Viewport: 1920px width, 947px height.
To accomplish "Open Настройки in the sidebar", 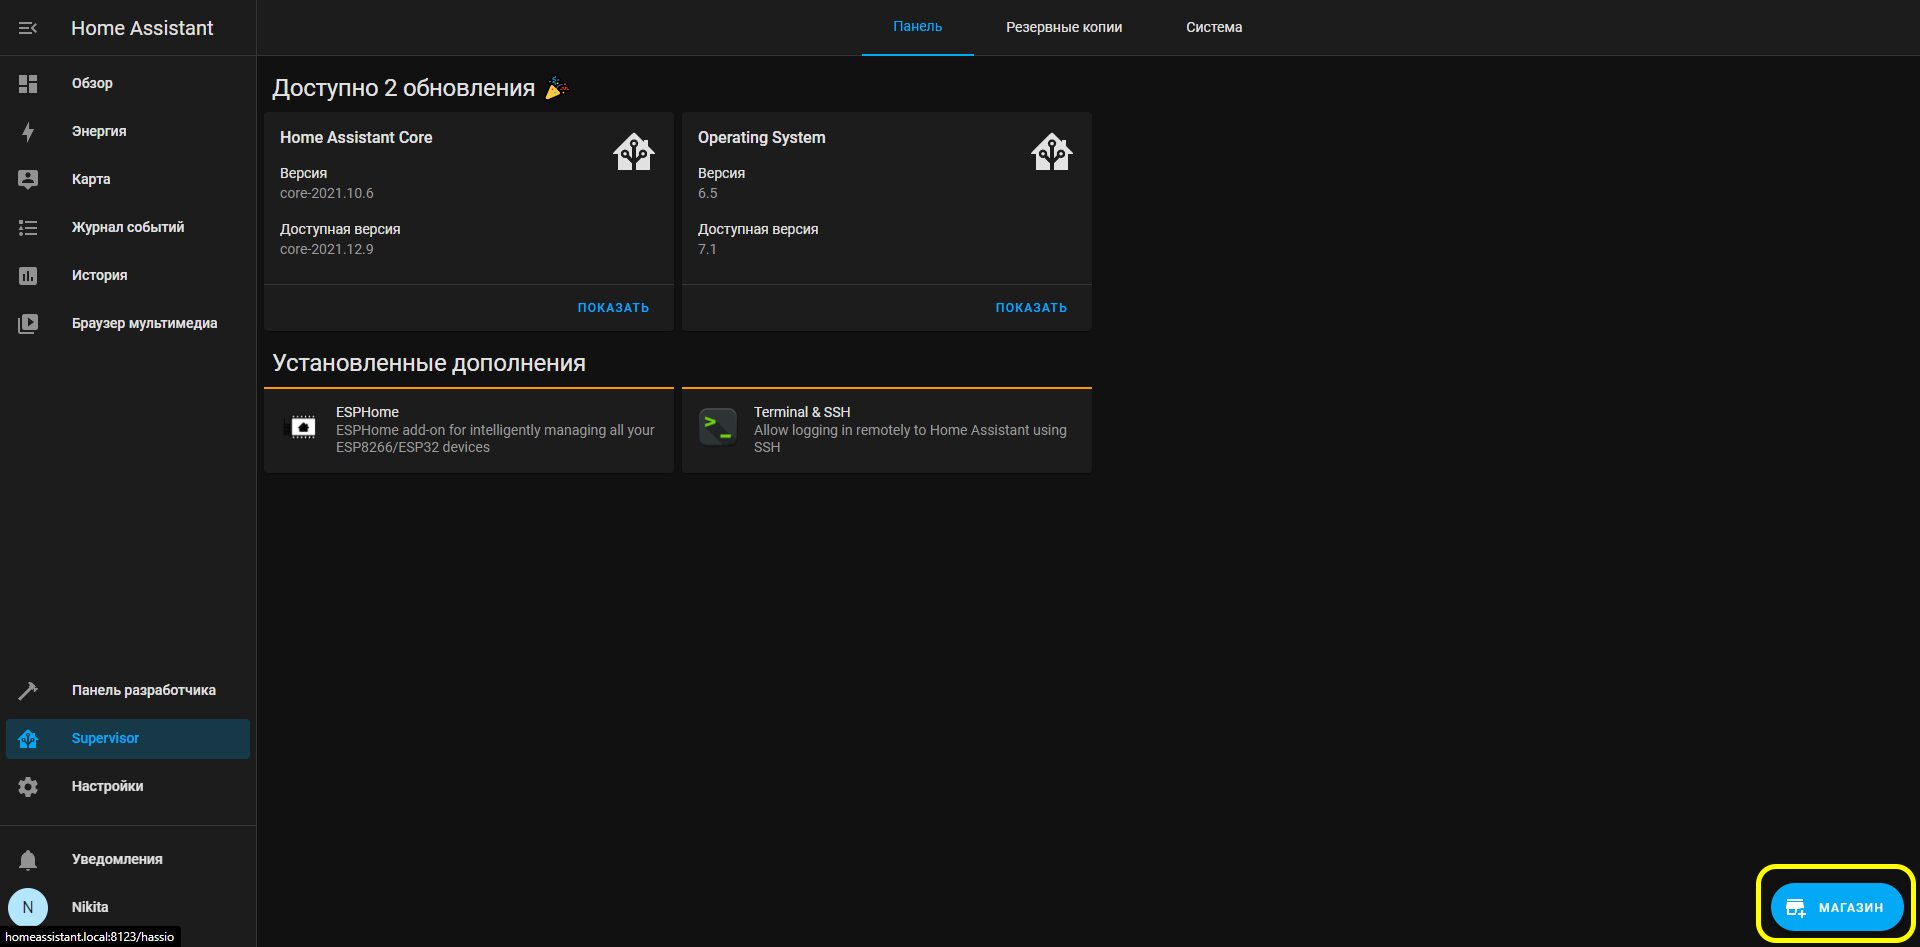I will [128, 787].
